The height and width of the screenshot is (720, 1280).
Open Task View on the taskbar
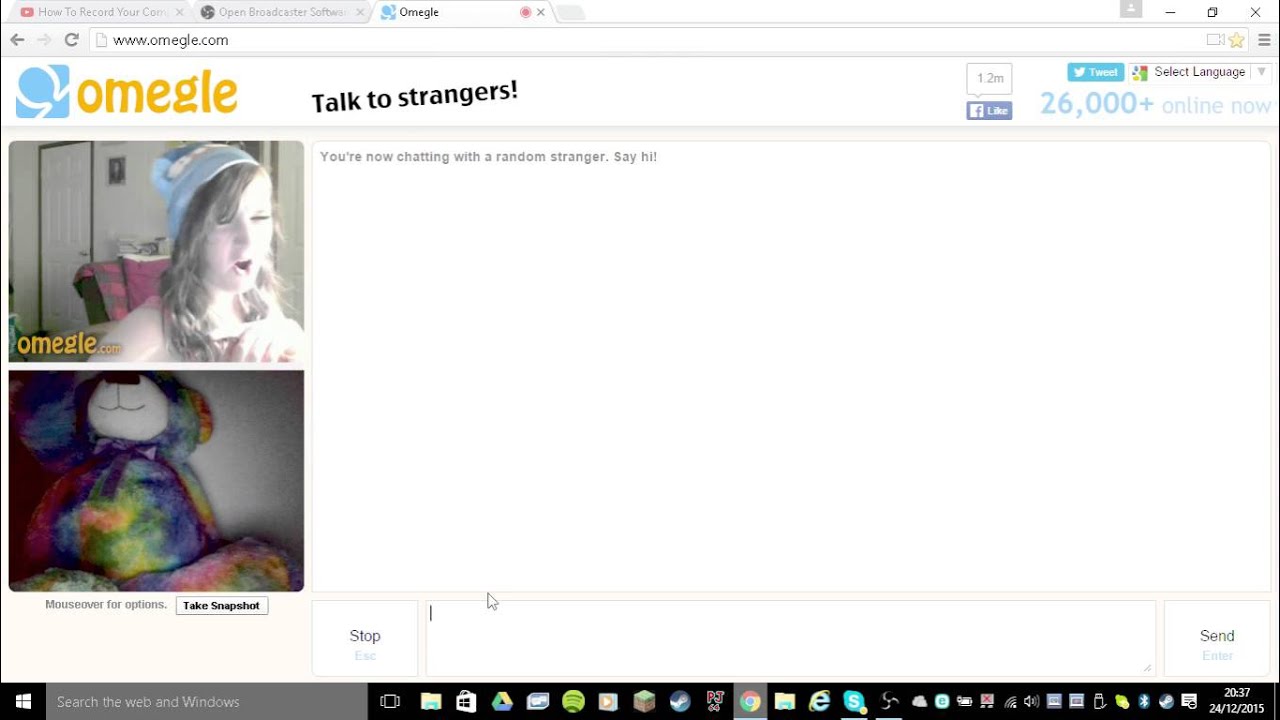click(x=391, y=701)
